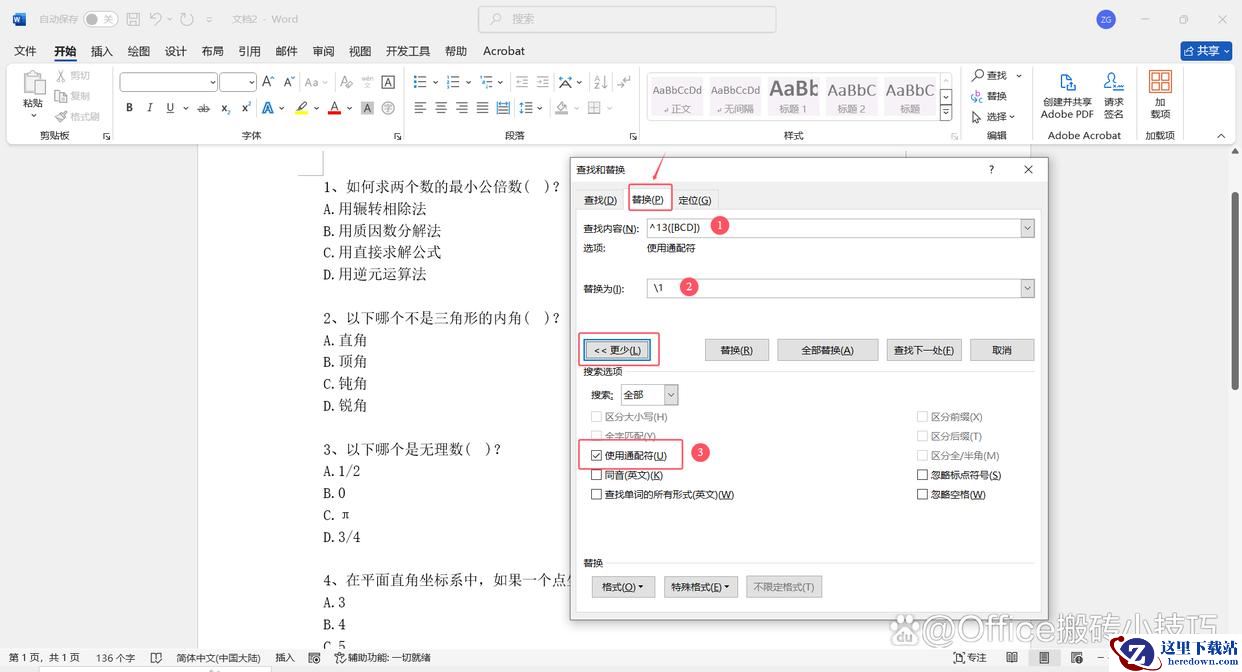Click the Add-ins icon
Viewport: 1242px width, 672px height.
point(1160,95)
